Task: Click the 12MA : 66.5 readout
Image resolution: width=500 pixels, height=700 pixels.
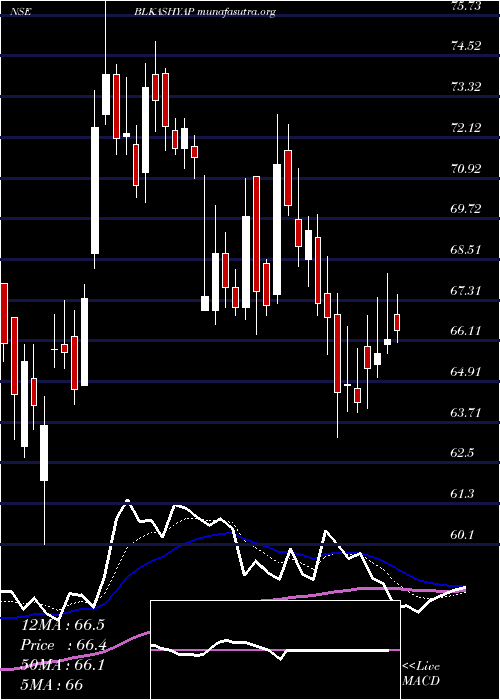Action: click(x=63, y=625)
